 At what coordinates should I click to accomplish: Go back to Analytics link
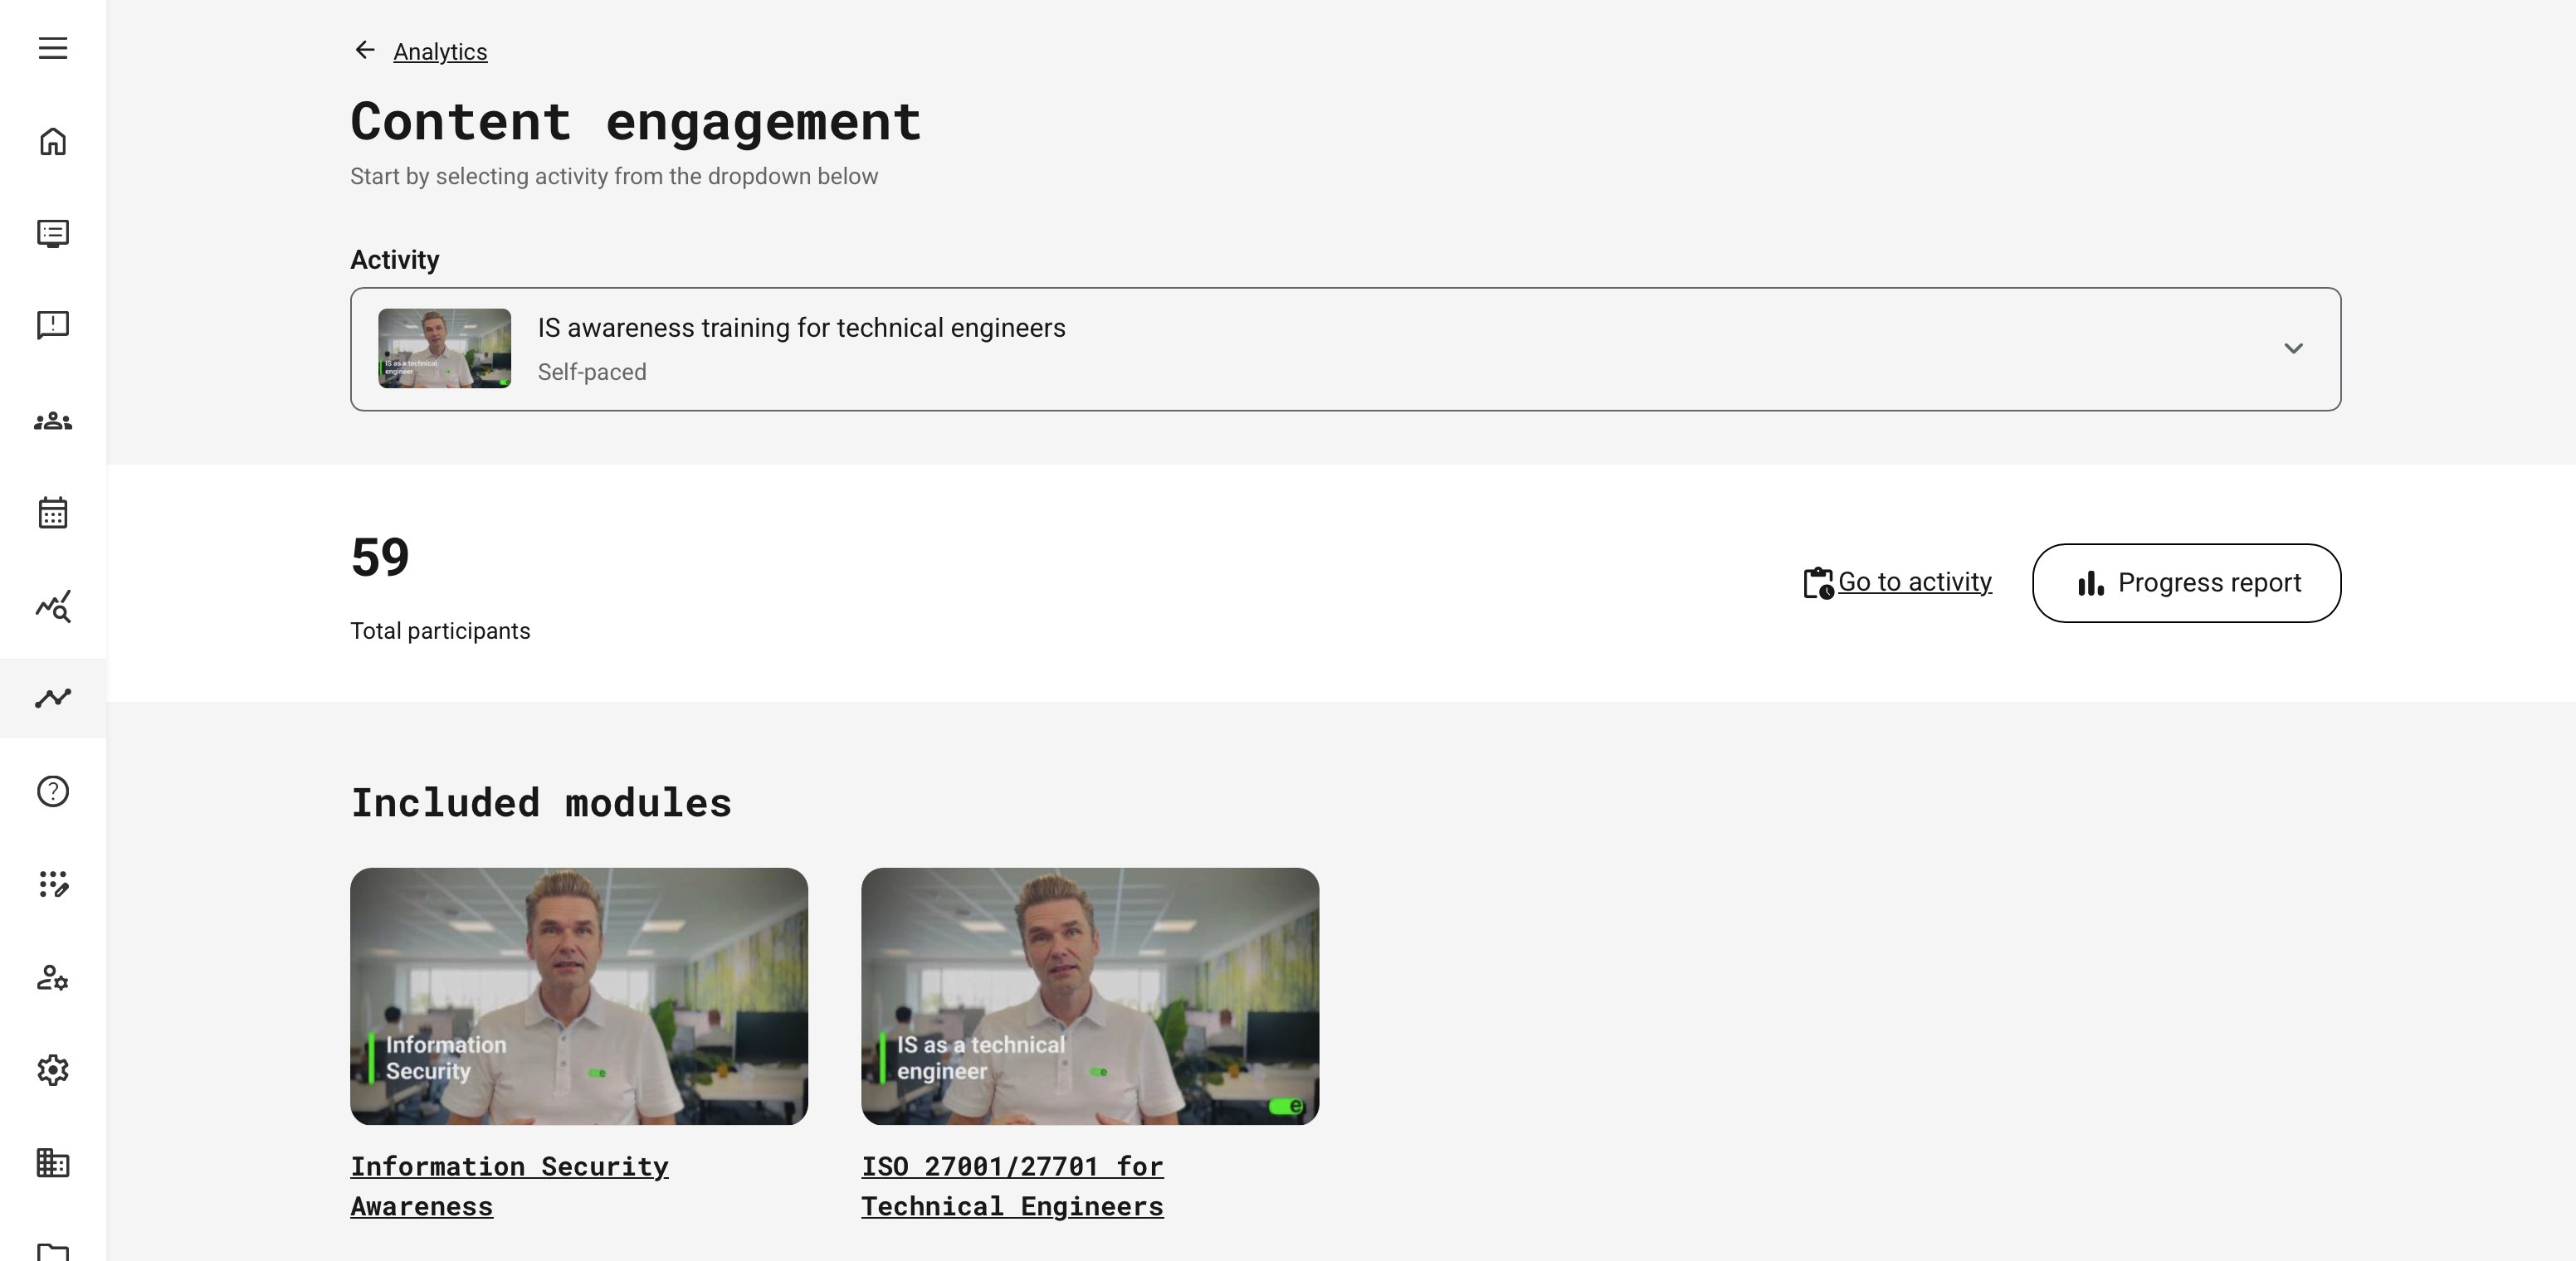pos(440,52)
